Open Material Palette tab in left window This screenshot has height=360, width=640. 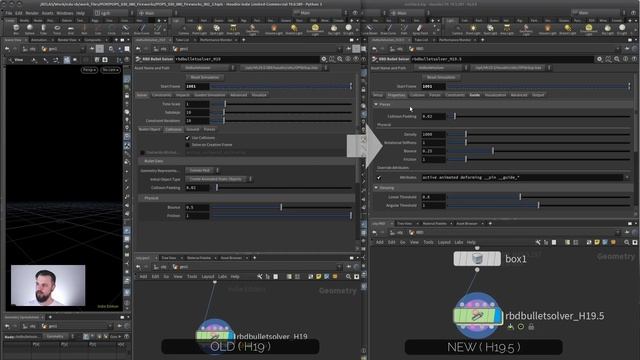tap(199, 258)
